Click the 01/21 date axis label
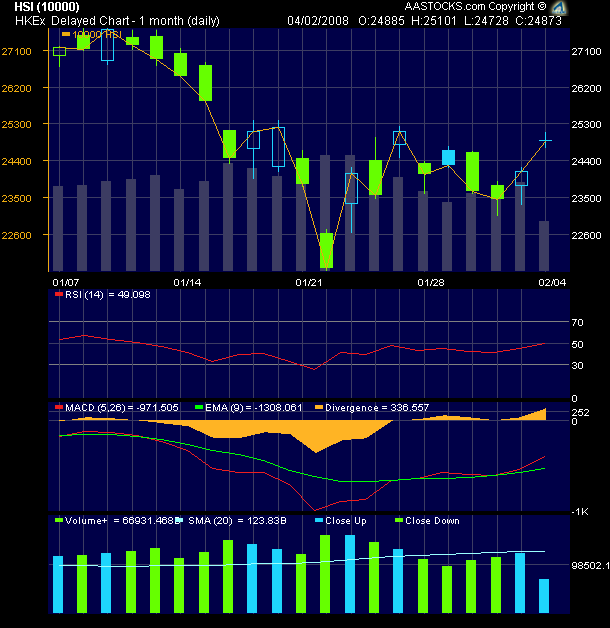610x628 pixels. point(308,282)
